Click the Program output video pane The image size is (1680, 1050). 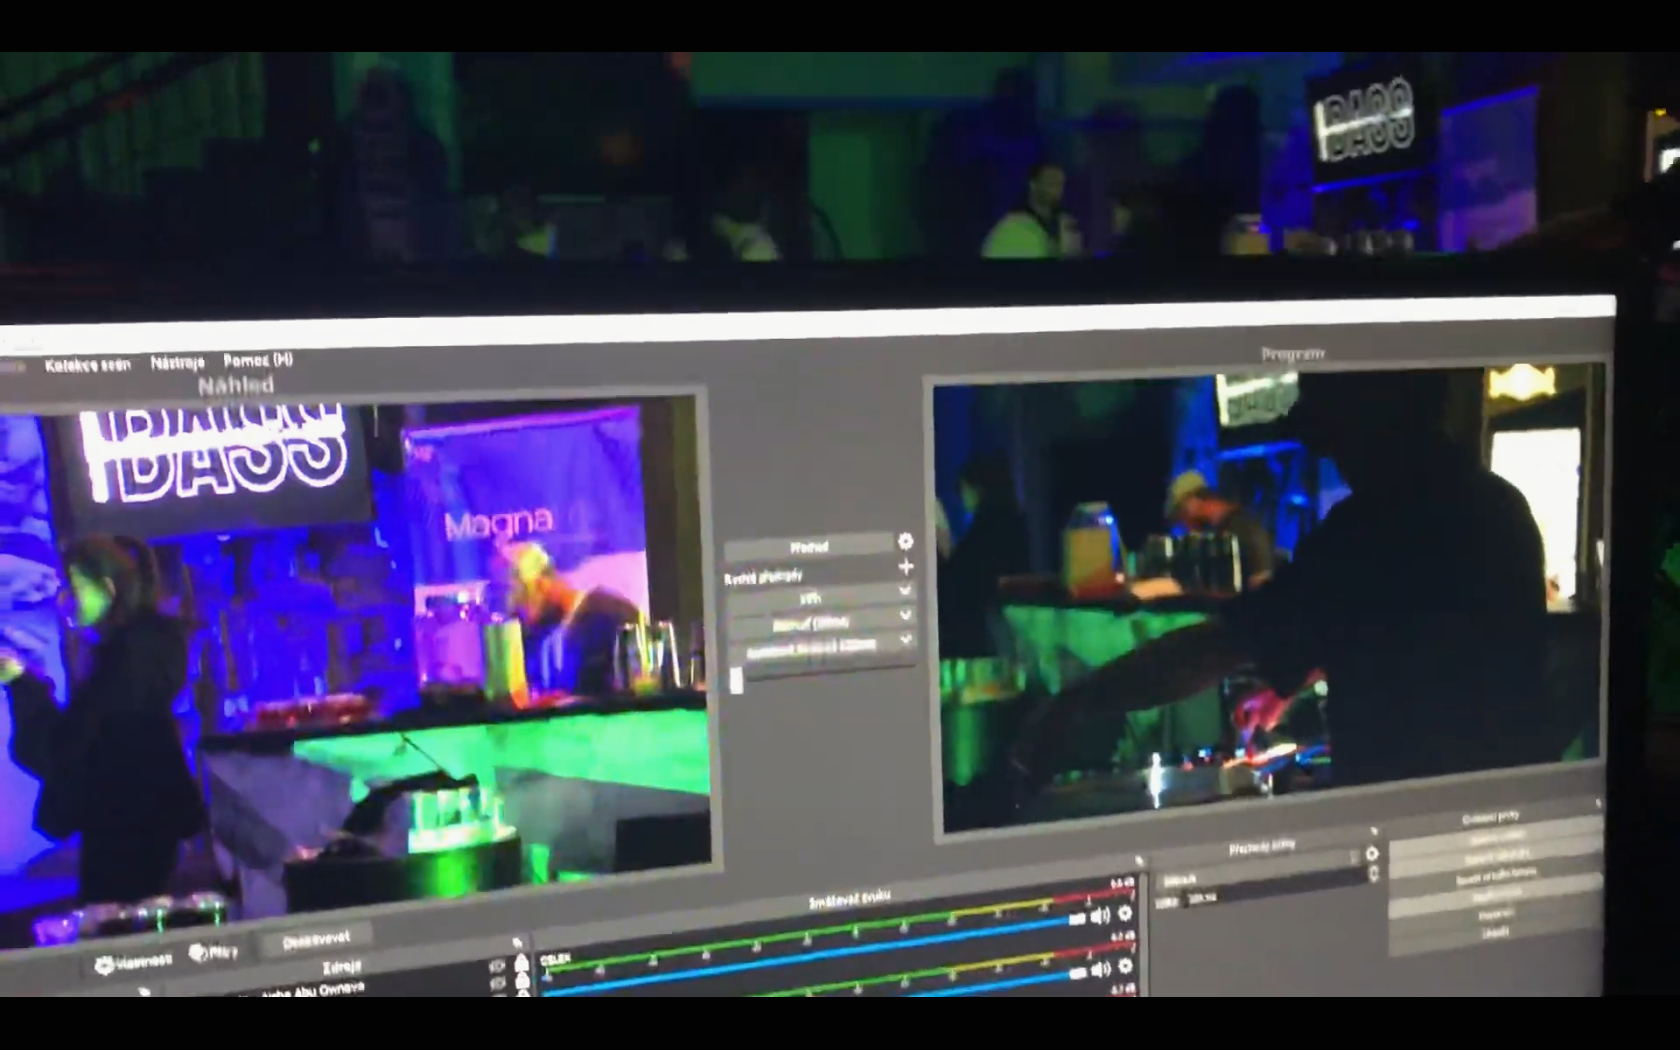point(1270,598)
